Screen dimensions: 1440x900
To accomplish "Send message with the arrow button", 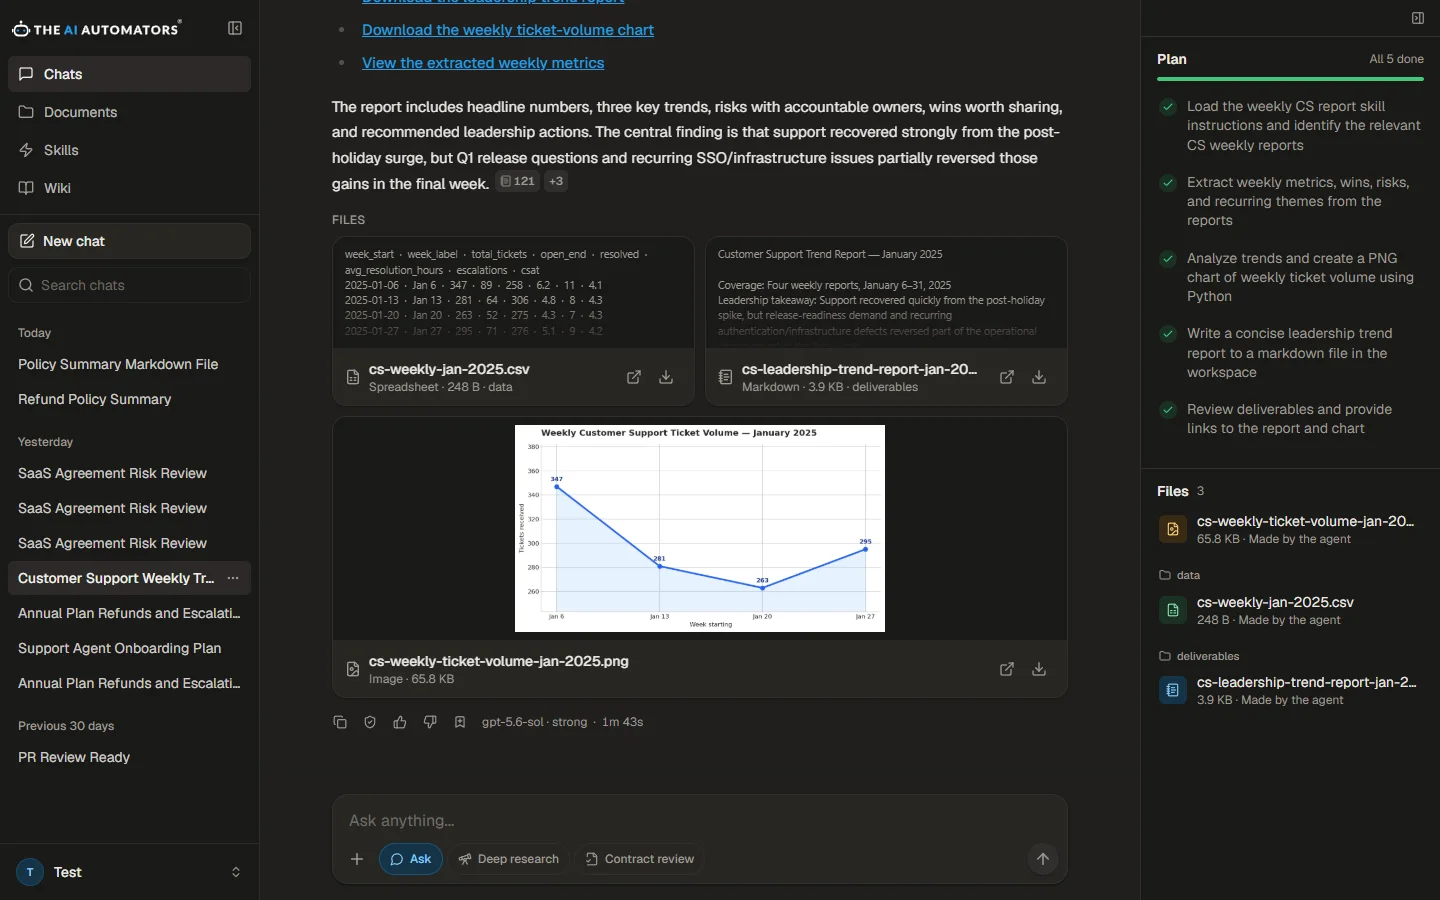I will point(1043,859).
